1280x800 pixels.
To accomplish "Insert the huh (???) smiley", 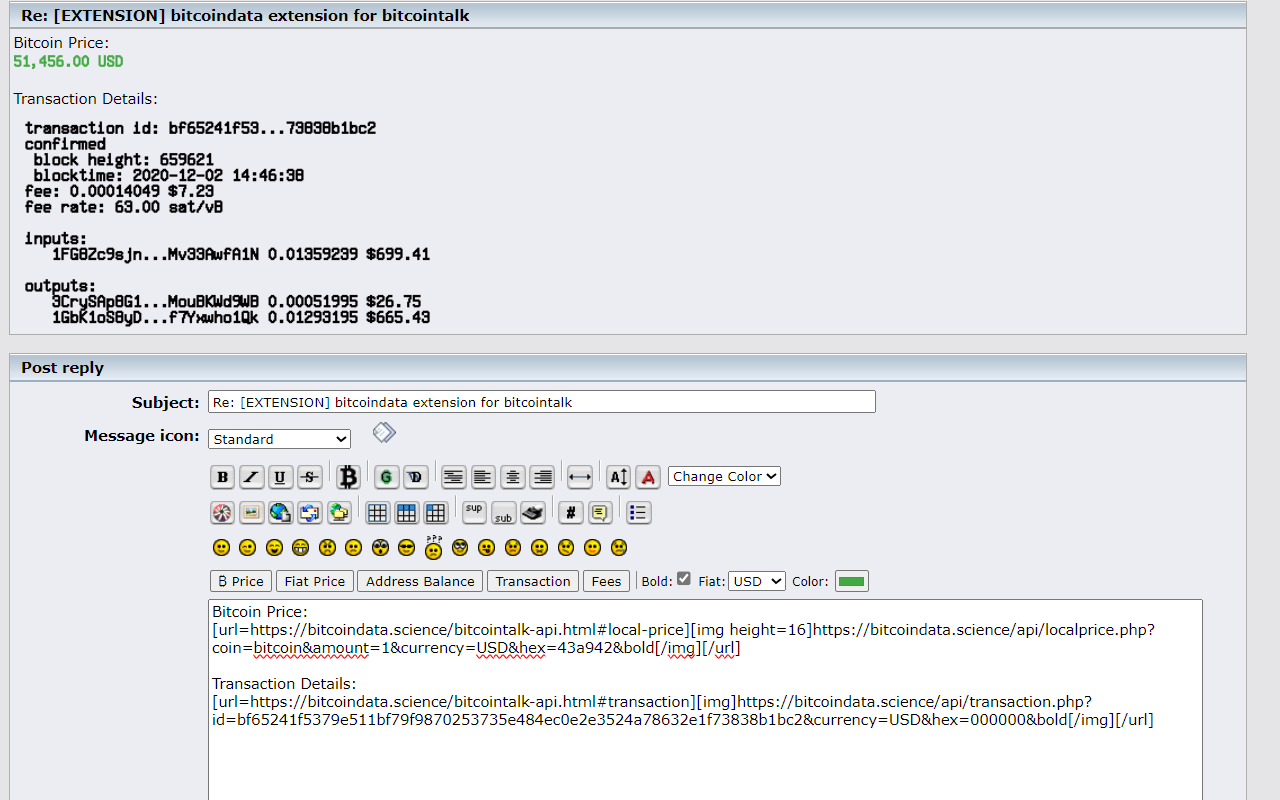I will (x=434, y=546).
